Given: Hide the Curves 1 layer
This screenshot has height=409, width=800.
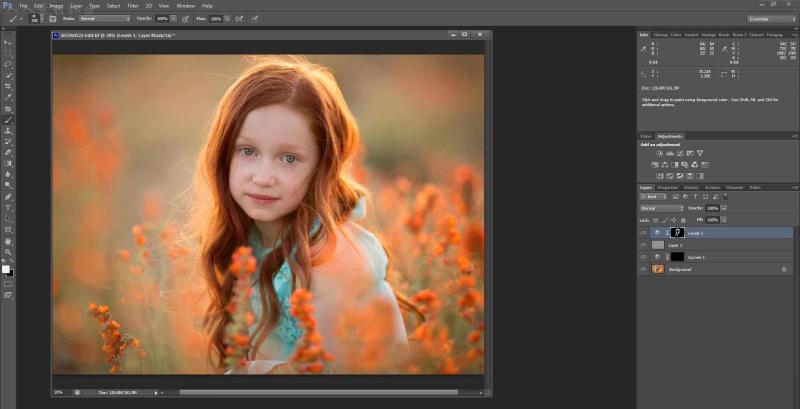Looking at the screenshot, I should coord(643,257).
